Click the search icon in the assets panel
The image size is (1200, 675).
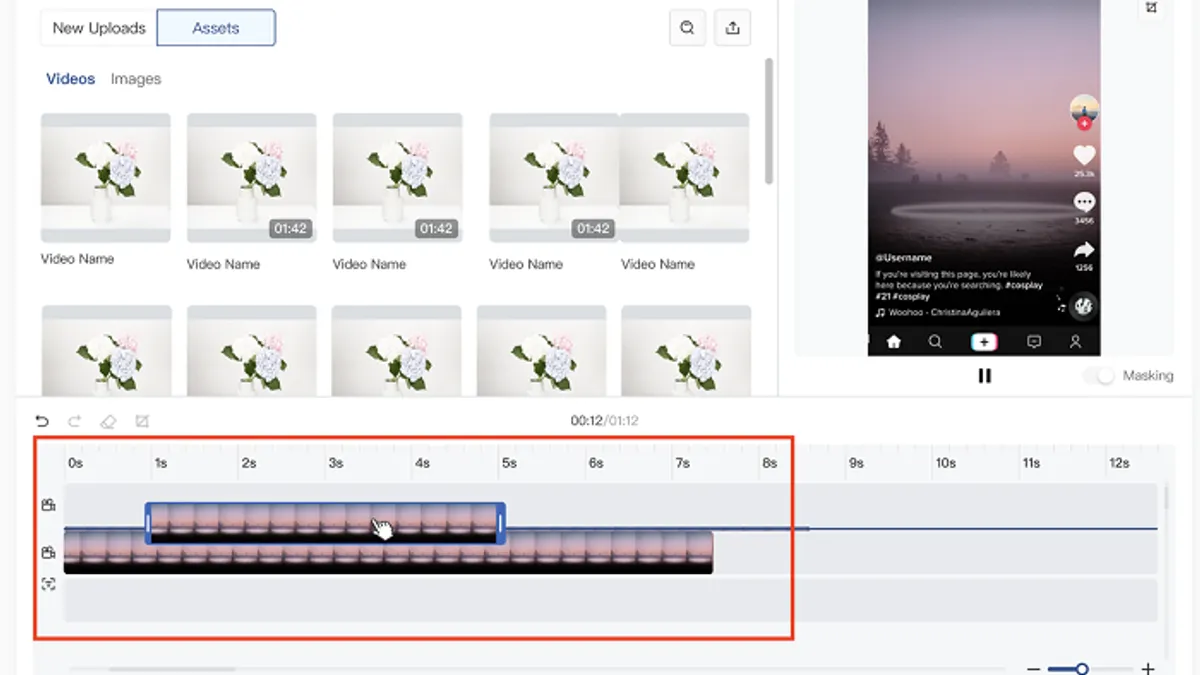click(x=687, y=28)
